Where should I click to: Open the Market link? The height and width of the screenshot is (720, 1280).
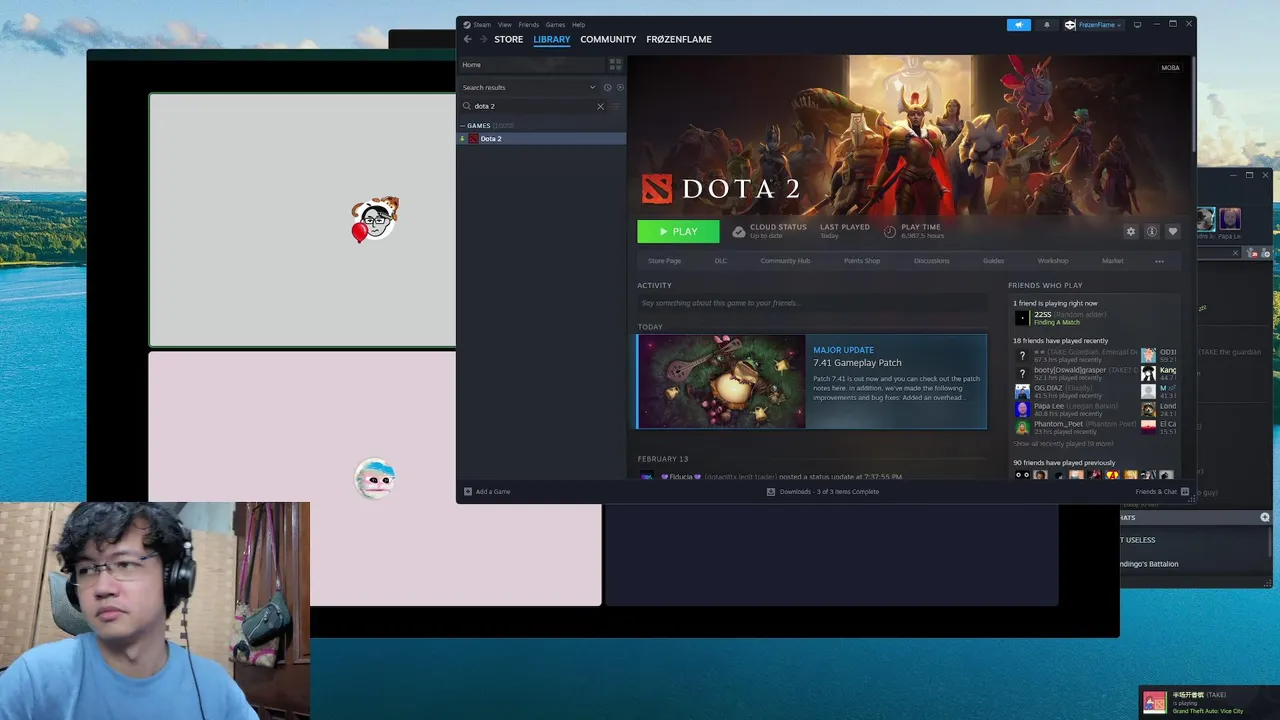[1113, 261]
